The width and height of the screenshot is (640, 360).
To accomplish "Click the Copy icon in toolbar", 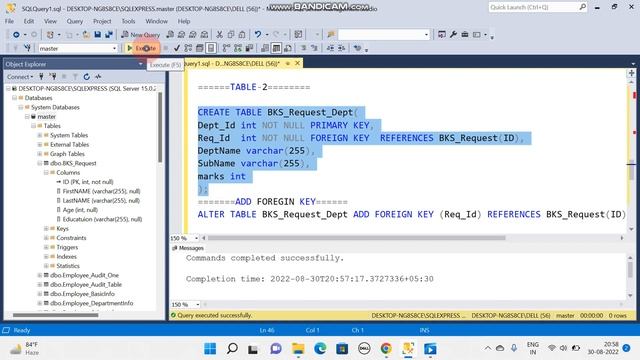I will [231, 35].
